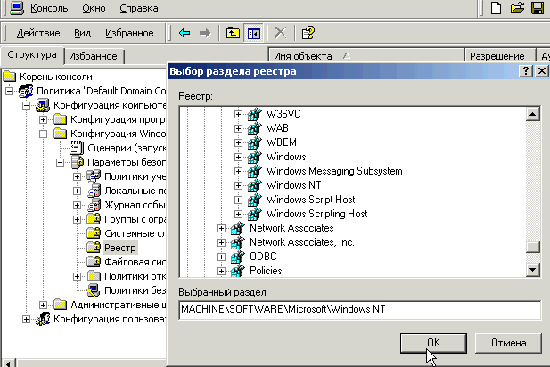Click the Реестр security folder icon

point(94,247)
